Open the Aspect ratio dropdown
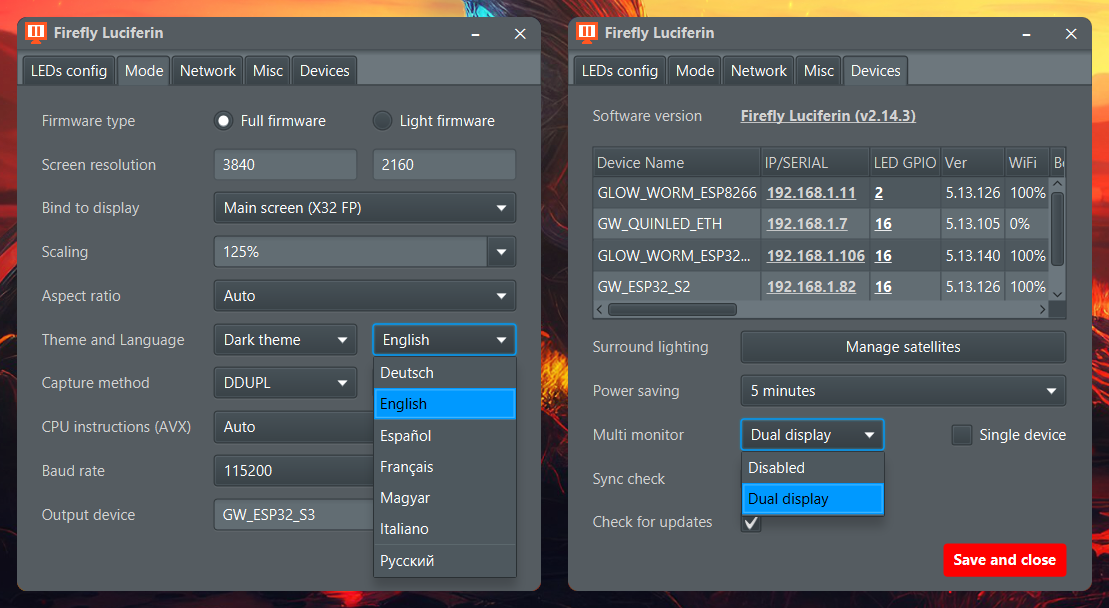 click(365, 296)
